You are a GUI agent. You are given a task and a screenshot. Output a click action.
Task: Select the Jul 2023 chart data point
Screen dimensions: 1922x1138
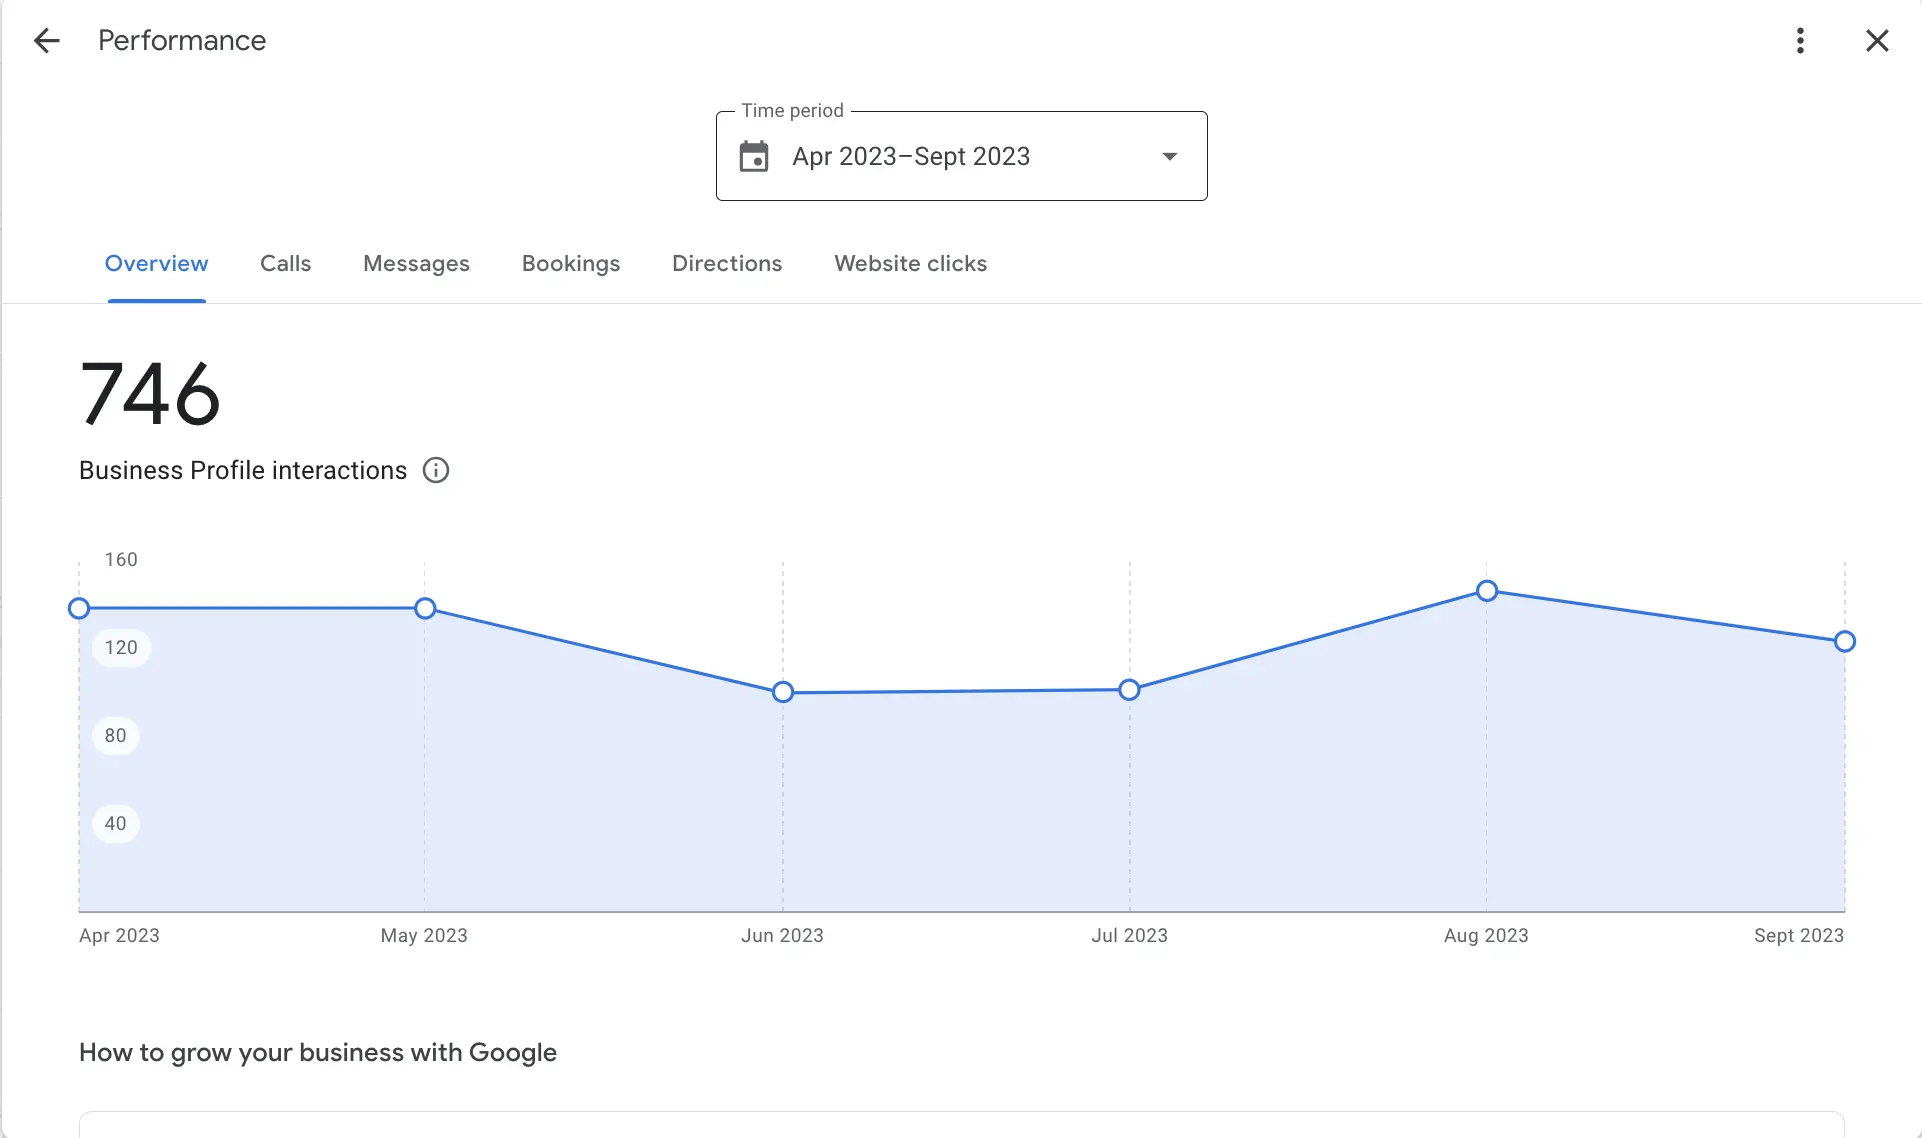point(1129,690)
